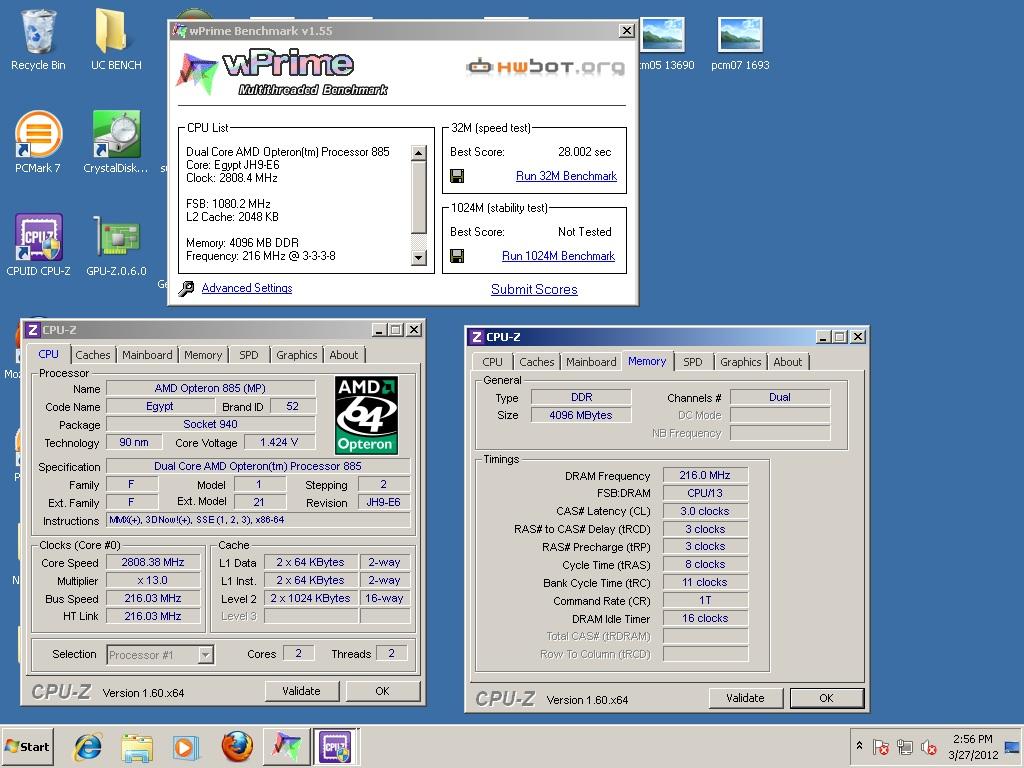Click the network tray icon
Viewport: 1024px width, 768px height.
click(905, 746)
